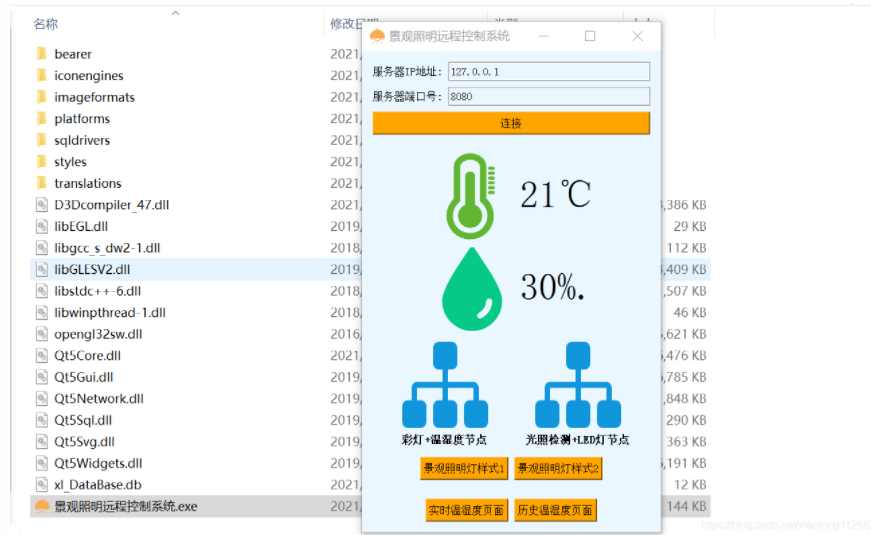Focus the 服务器IP地址 input field
871x535 pixels.
pyautogui.click(x=549, y=72)
